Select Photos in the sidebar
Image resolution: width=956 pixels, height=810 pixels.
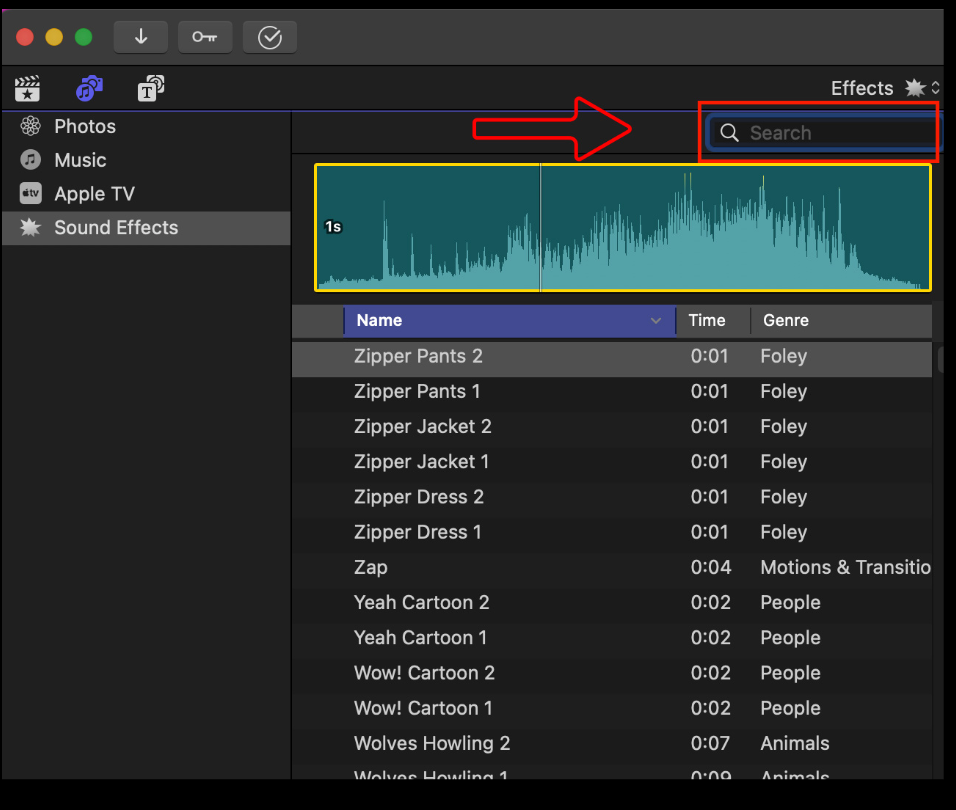click(x=146, y=126)
